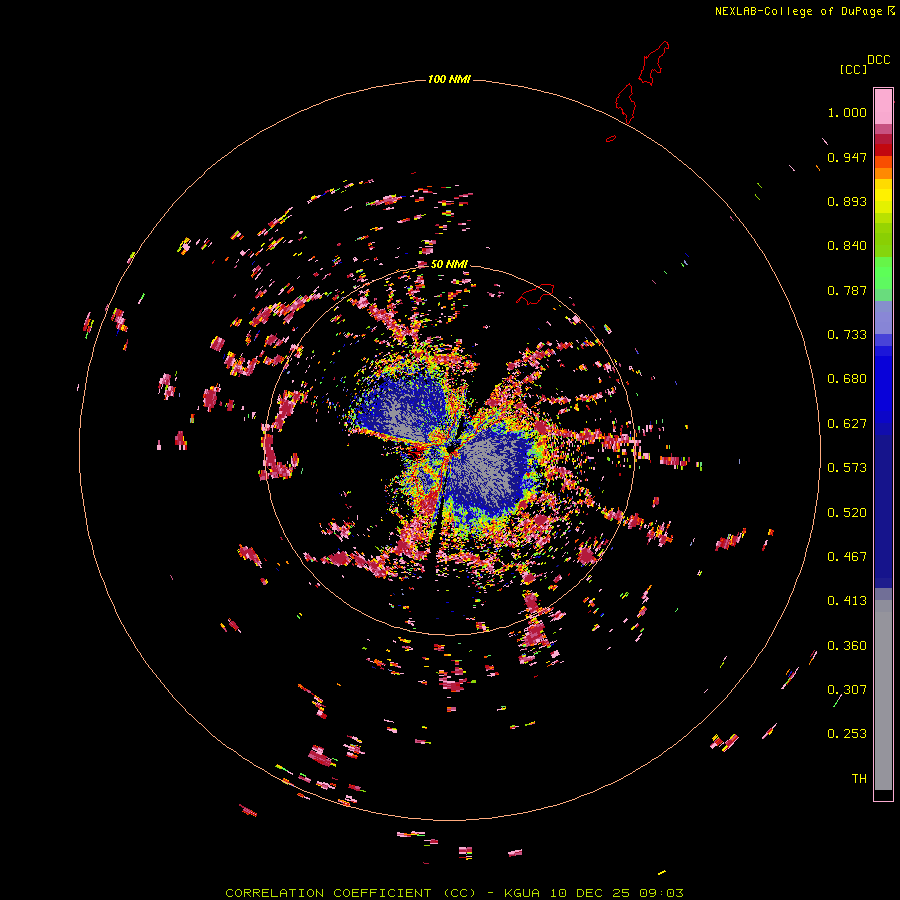Click the 0.787 scale value

click(847, 290)
